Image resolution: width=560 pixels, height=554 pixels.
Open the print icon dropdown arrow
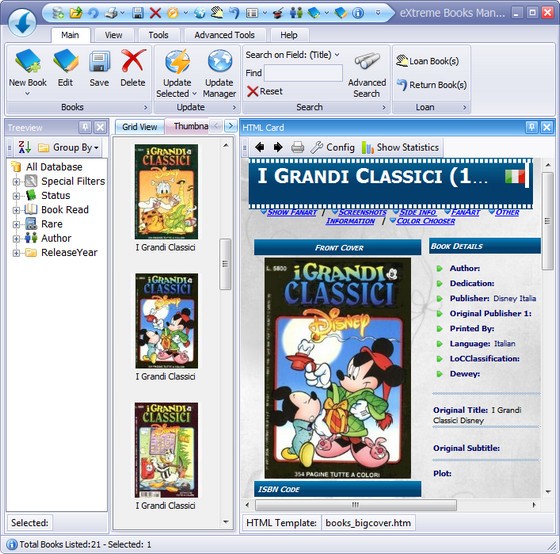(122, 13)
